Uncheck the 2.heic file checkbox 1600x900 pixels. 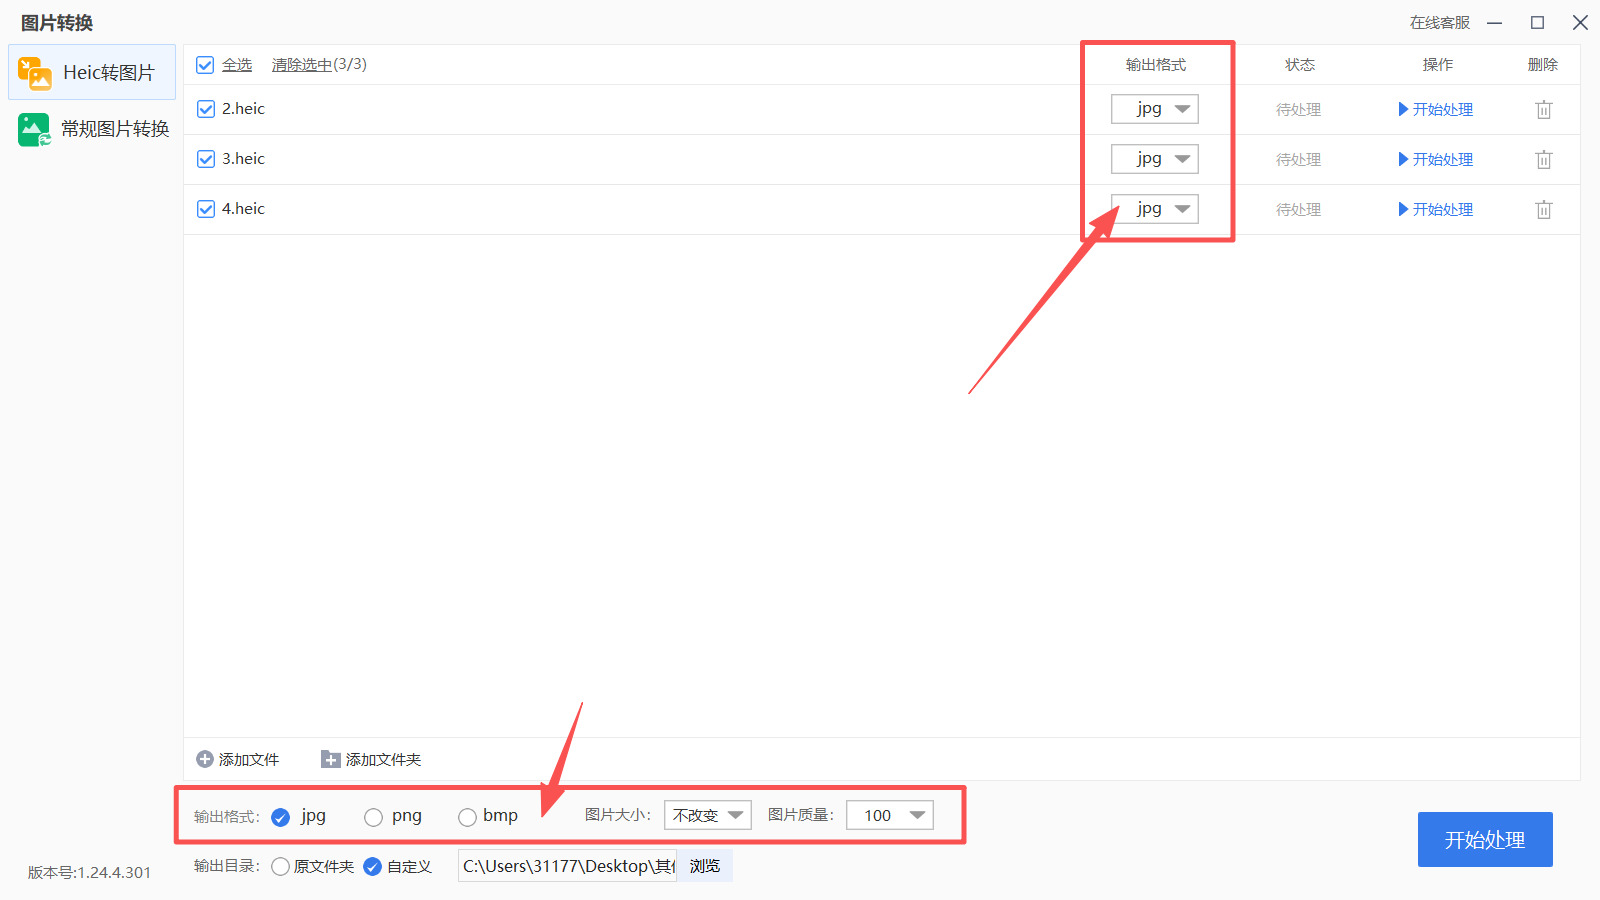[206, 109]
